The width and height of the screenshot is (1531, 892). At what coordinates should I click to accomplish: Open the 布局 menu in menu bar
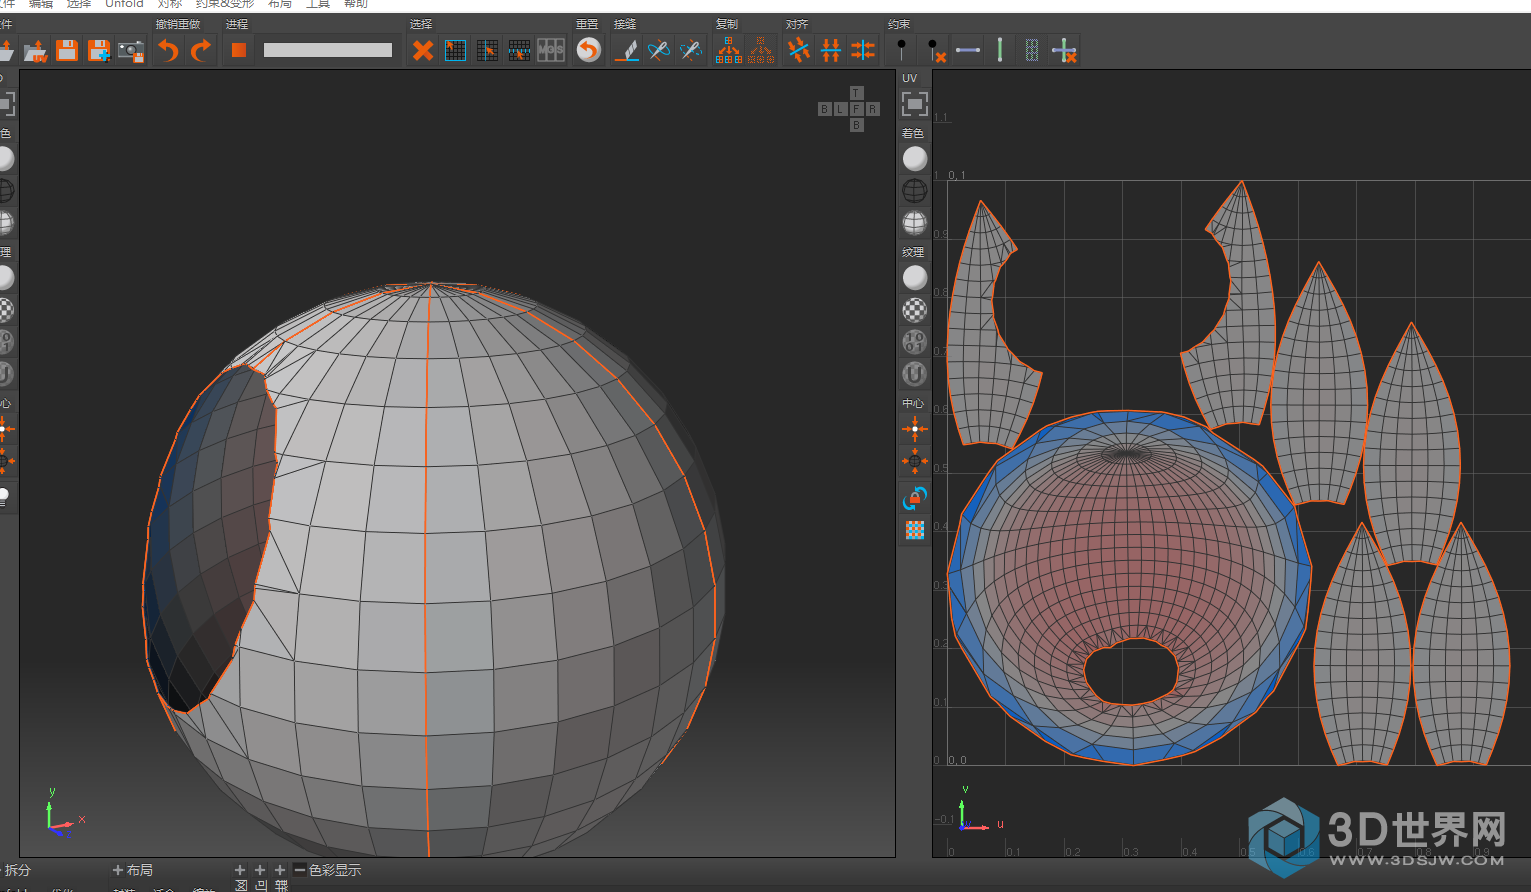click(x=280, y=4)
